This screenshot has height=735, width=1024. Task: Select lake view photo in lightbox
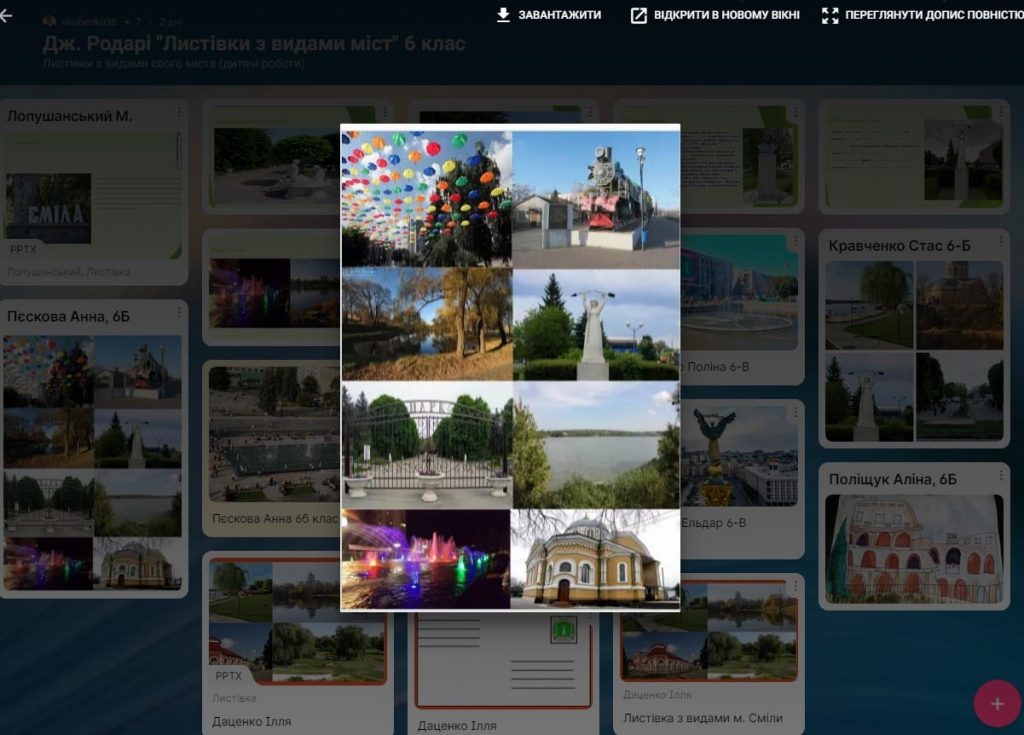click(x=596, y=446)
